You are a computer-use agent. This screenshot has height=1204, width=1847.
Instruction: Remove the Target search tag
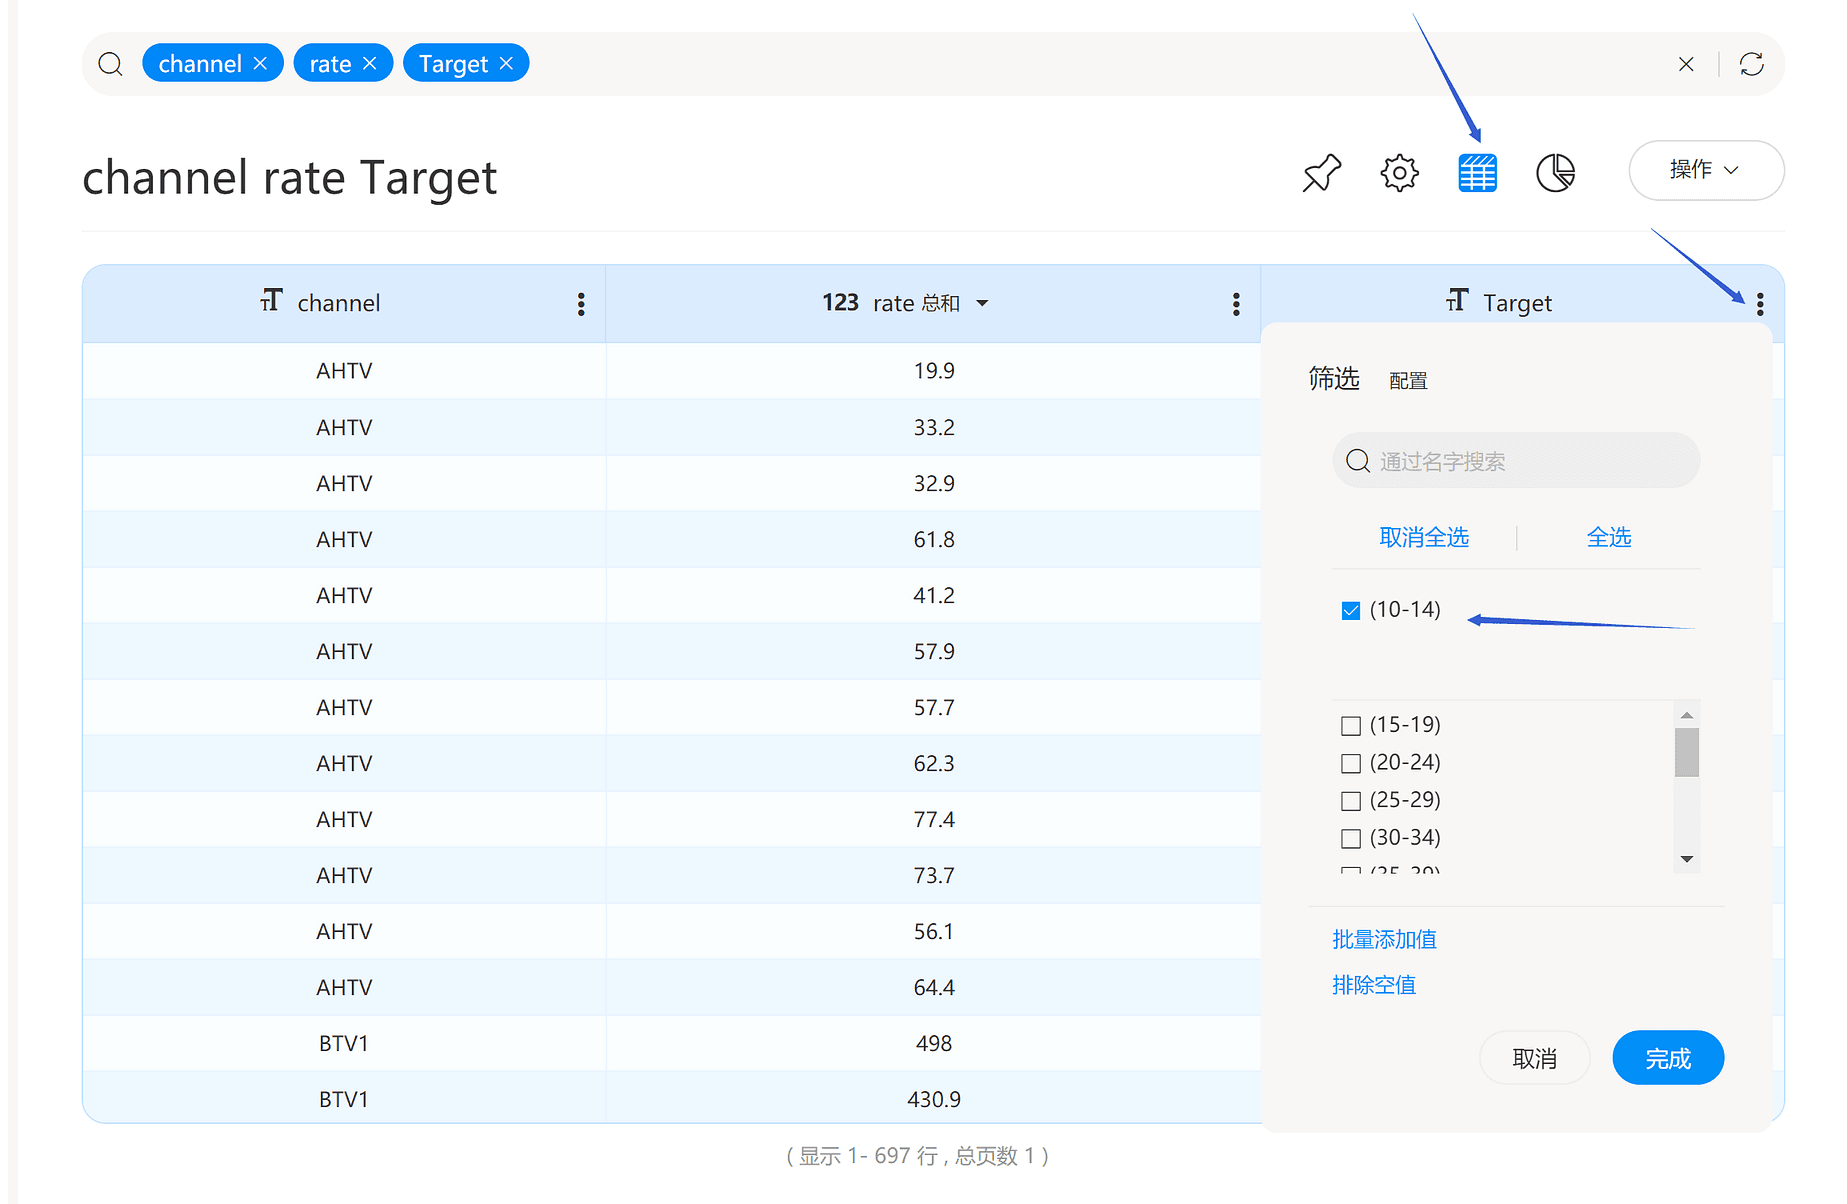(x=506, y=63)
